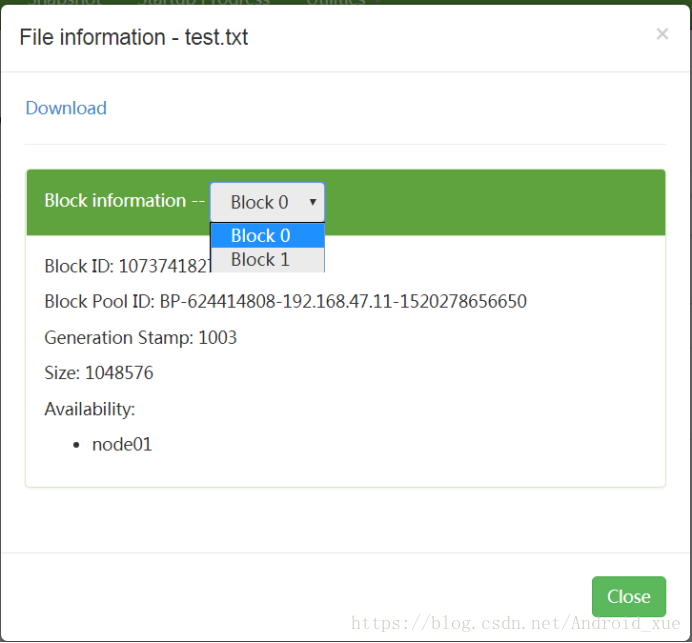Viewport: 692px width, 643px height.
Task: Select Block 0 in the dropdown list
Action: click(268, 236)
